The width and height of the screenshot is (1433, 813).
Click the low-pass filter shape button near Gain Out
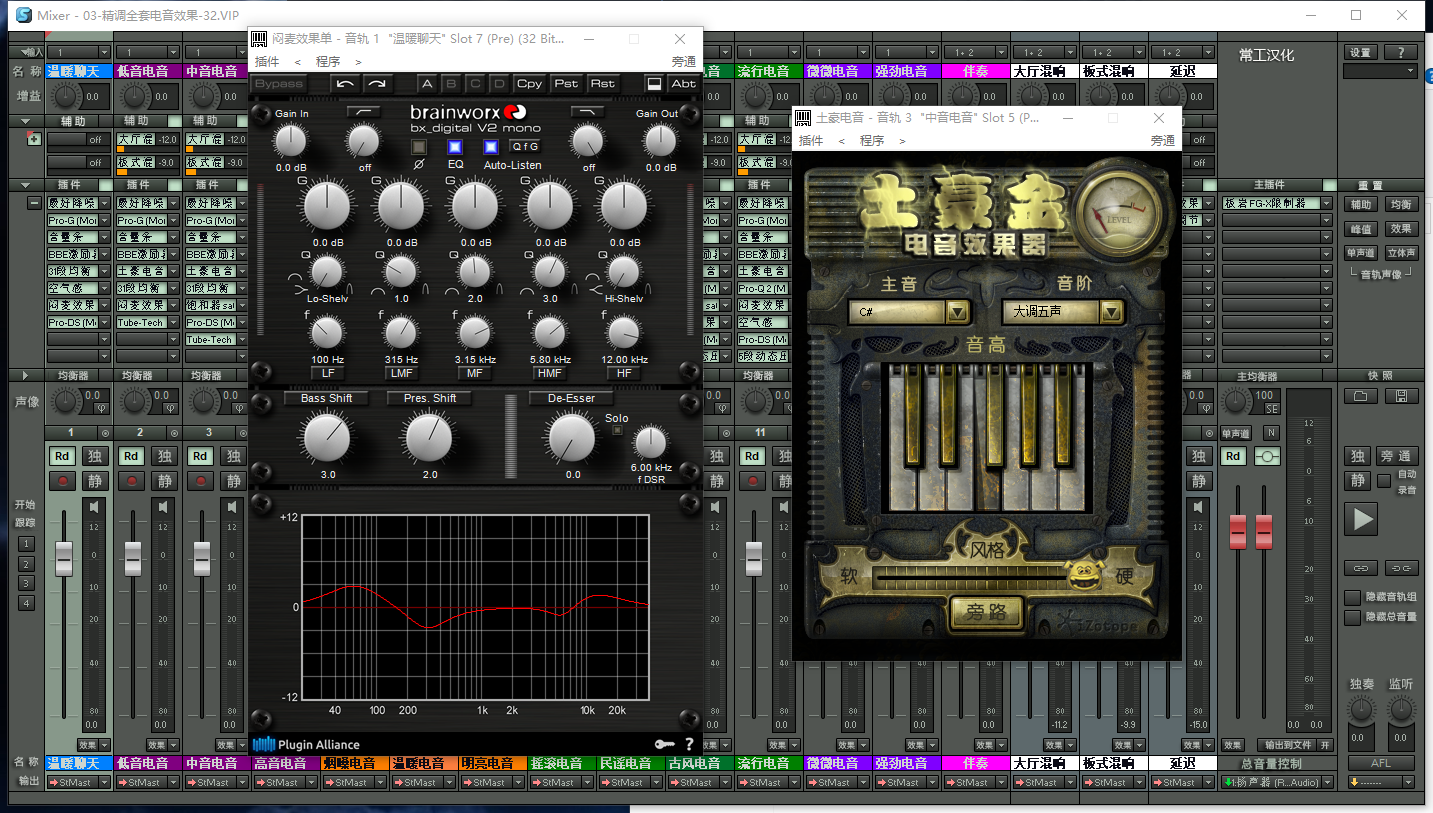click(589, 112)
